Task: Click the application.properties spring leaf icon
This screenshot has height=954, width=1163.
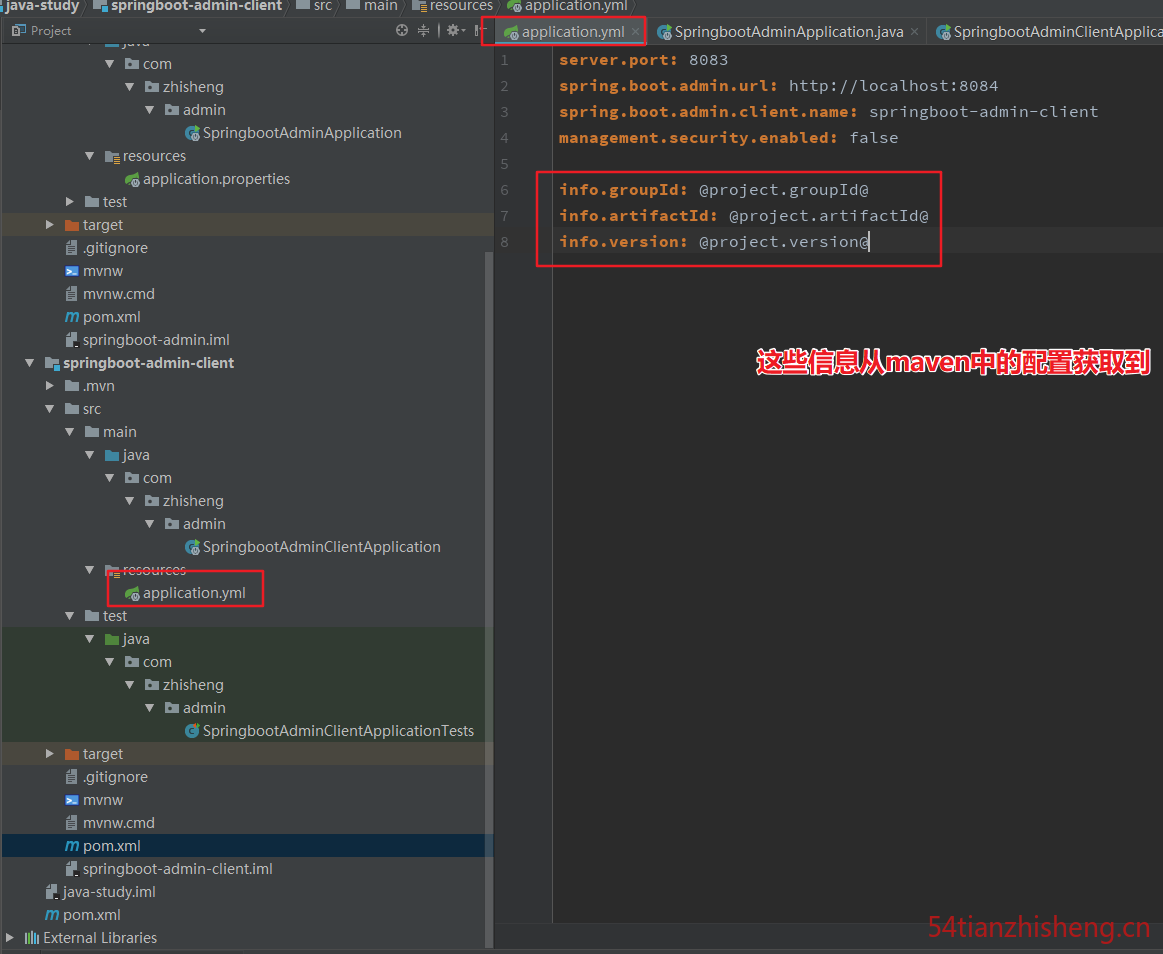Action: tap(133, 180)
